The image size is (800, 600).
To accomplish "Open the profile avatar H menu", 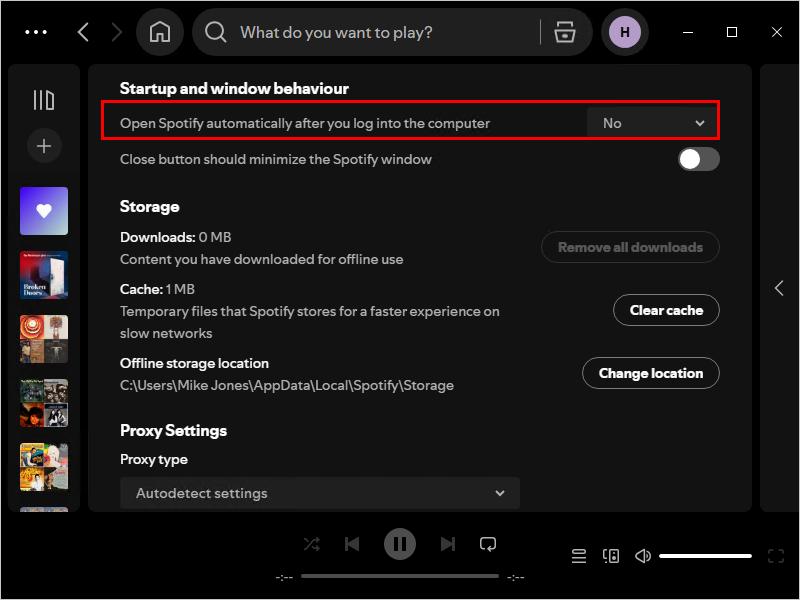I will pos(624,32).
